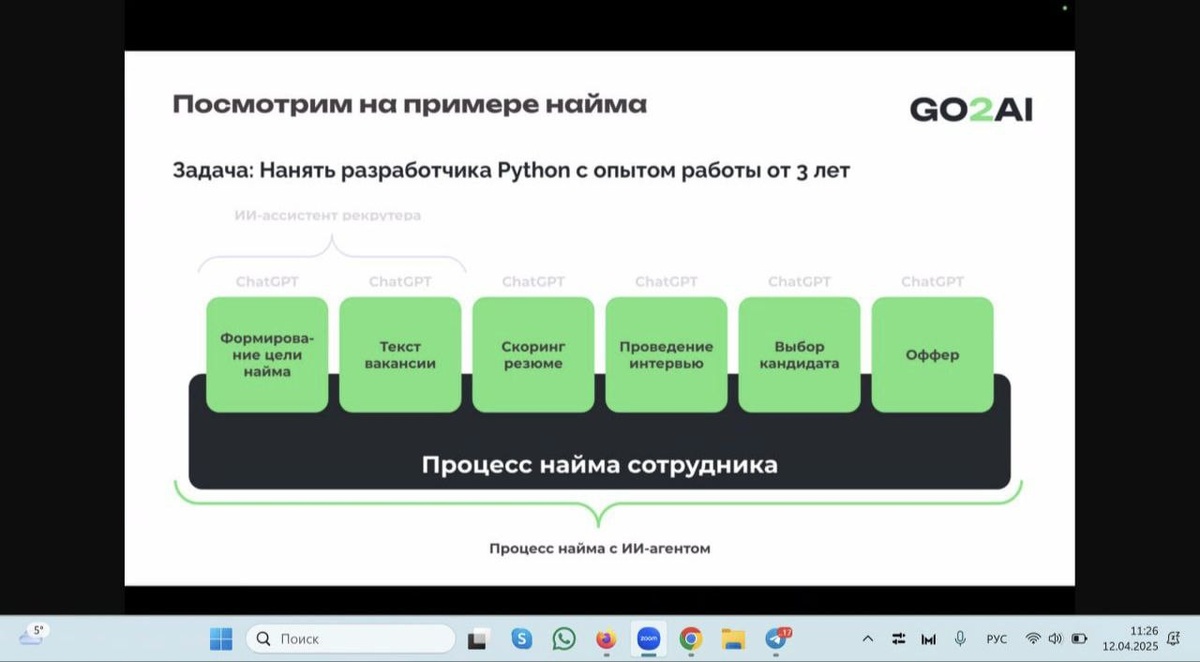
Task: Click the 'Скоринг резюме' green block
Action: pyautogui.click(x=533, y=354)
